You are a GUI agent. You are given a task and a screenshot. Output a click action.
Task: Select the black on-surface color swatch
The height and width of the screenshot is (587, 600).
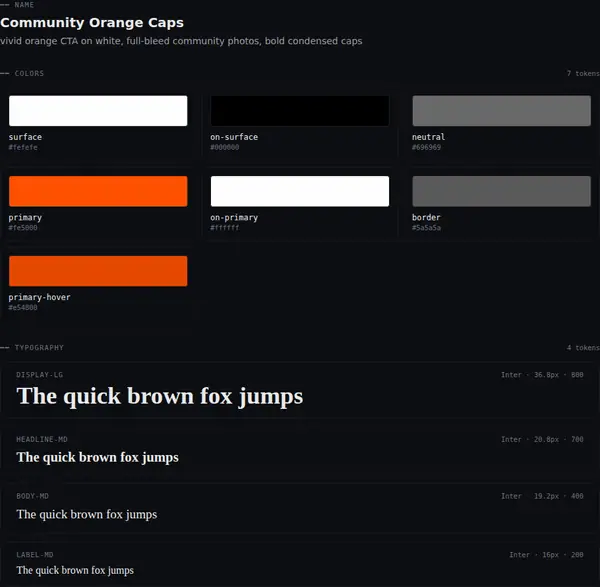[x=300, y=111]
